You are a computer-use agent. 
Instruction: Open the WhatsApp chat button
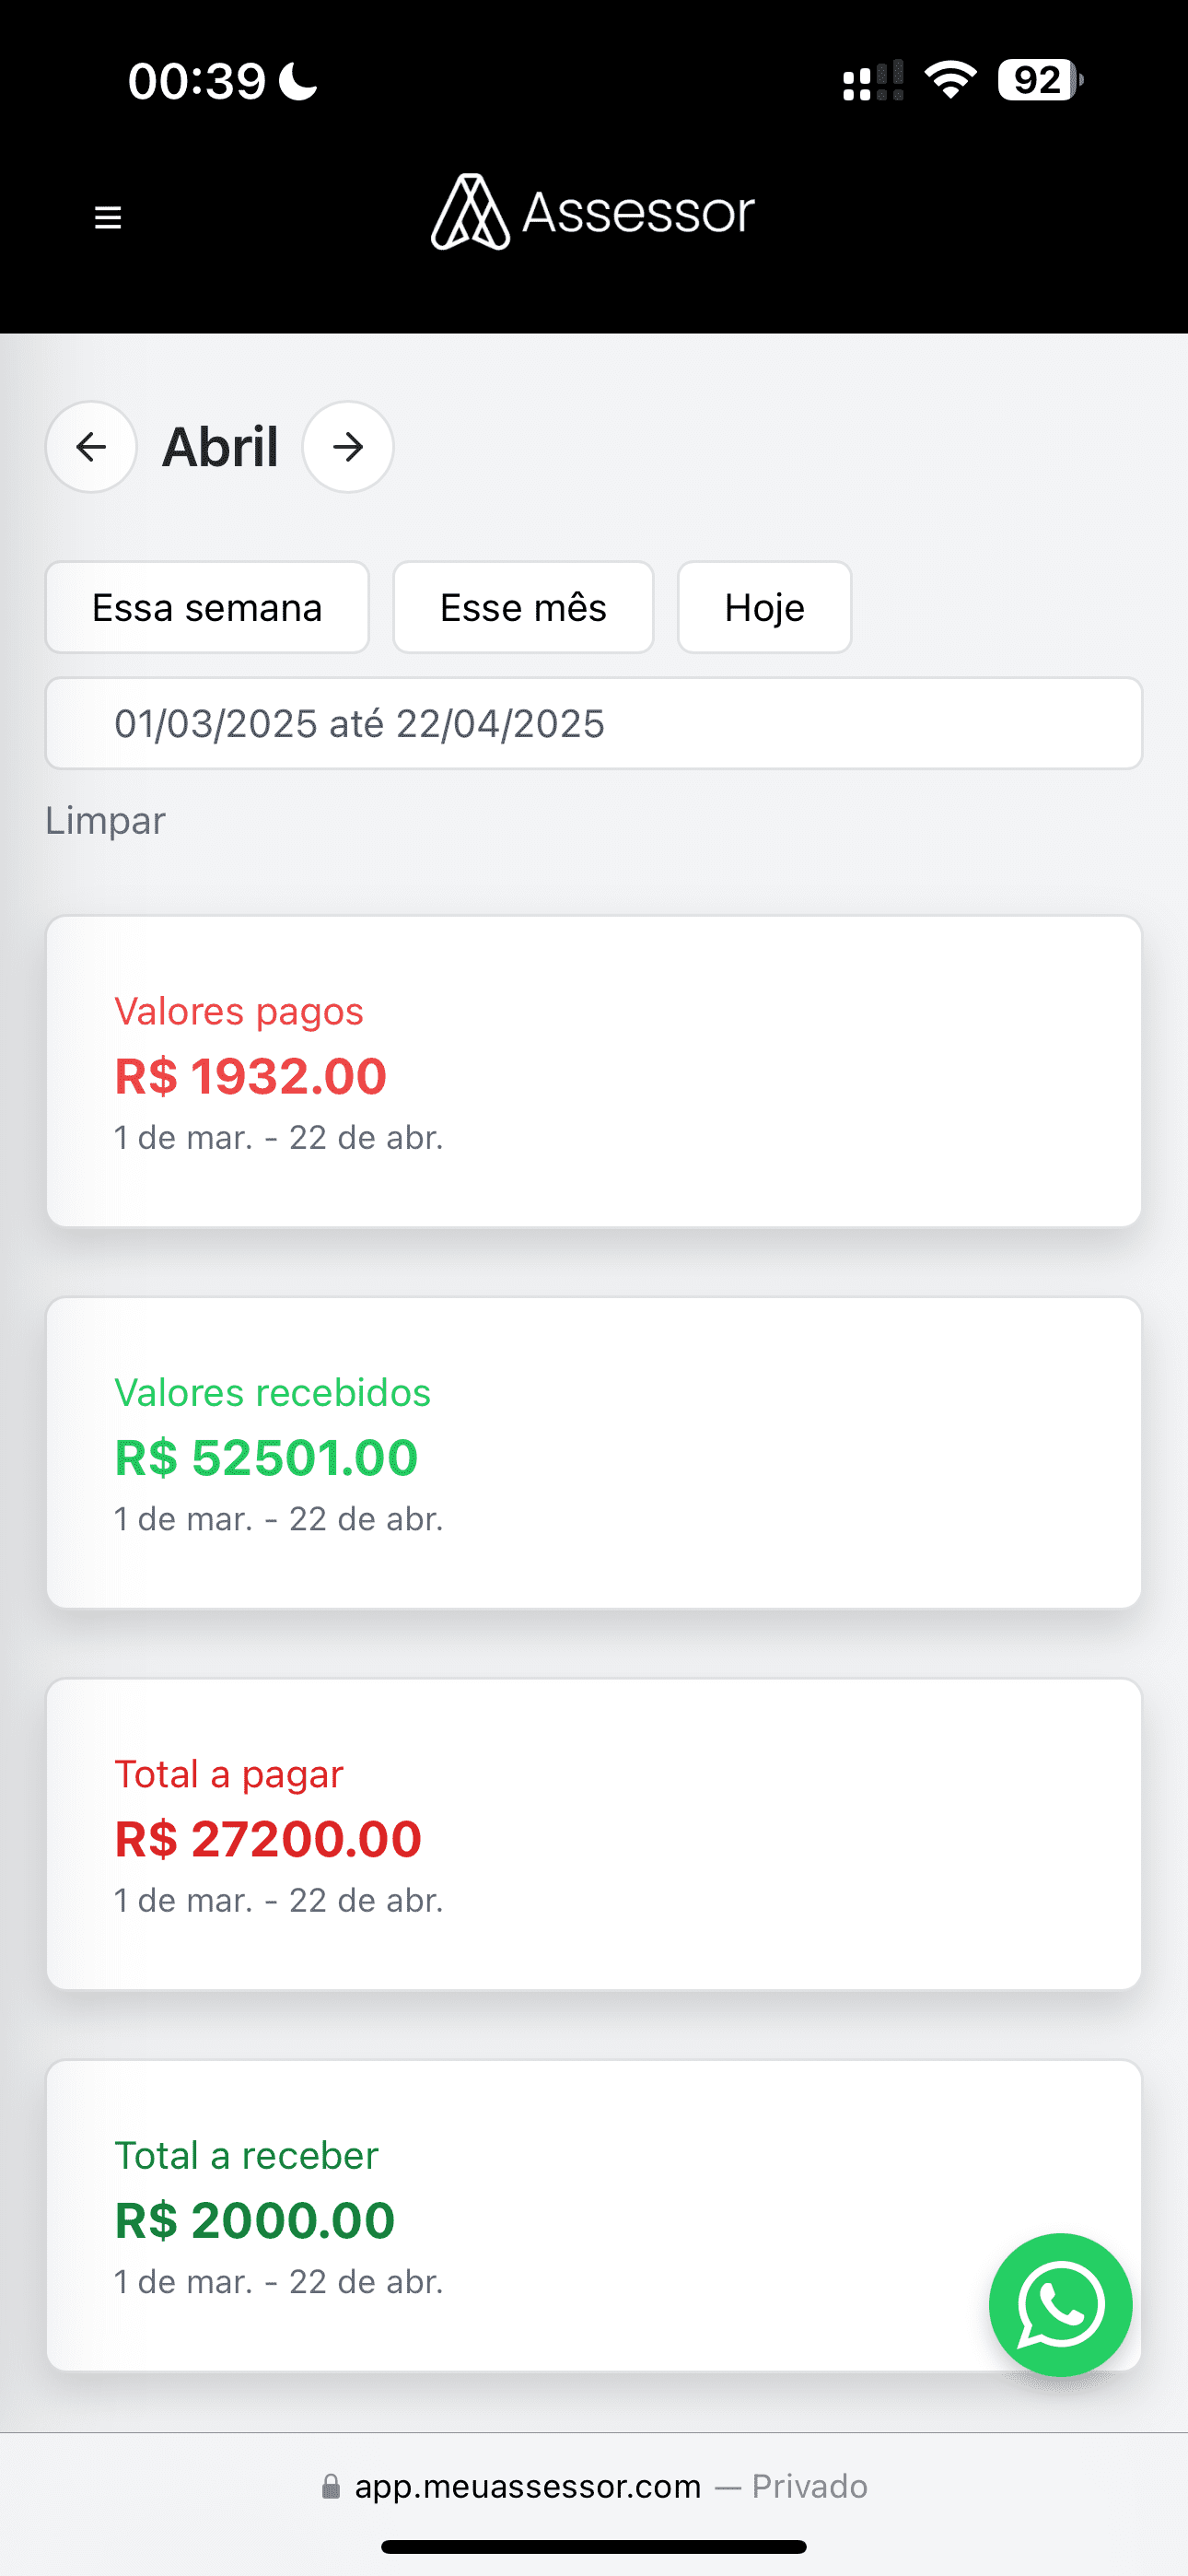1060,2304
